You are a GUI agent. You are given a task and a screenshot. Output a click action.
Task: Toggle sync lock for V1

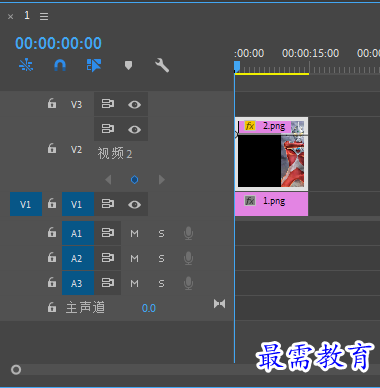click(x=108, y=204)
